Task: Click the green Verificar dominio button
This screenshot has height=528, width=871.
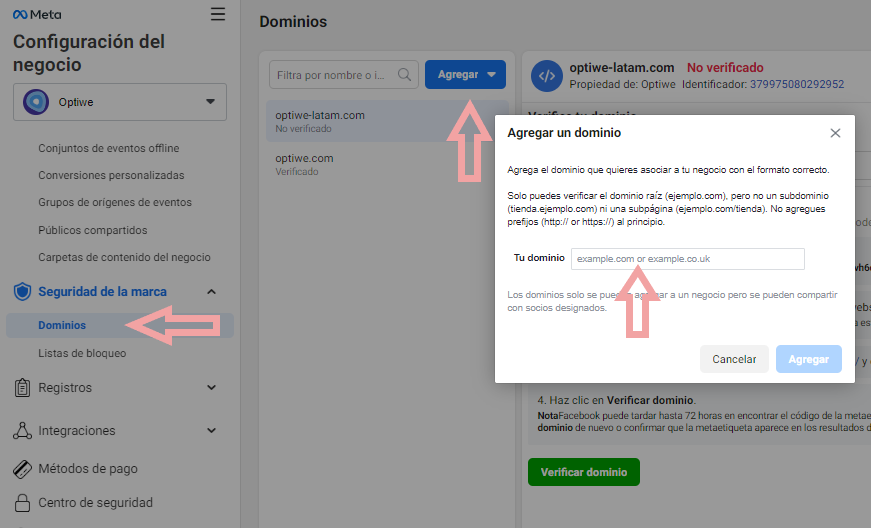Action: [x=583, y=472]
